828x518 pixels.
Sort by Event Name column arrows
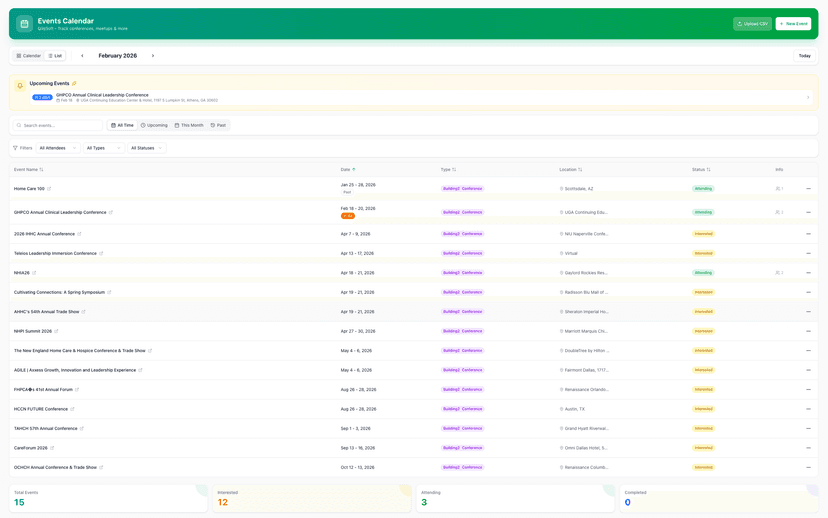(x=41, y=170)
